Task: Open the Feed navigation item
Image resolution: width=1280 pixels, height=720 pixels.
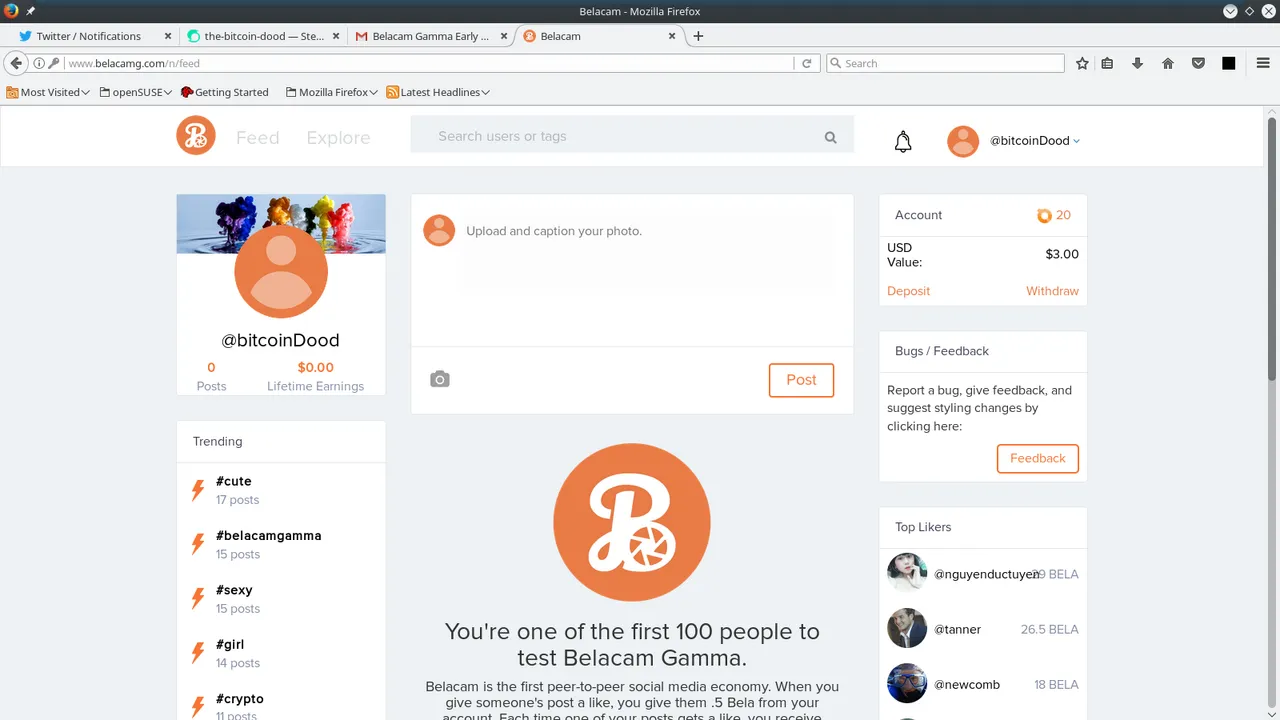Action: [257, 138]
